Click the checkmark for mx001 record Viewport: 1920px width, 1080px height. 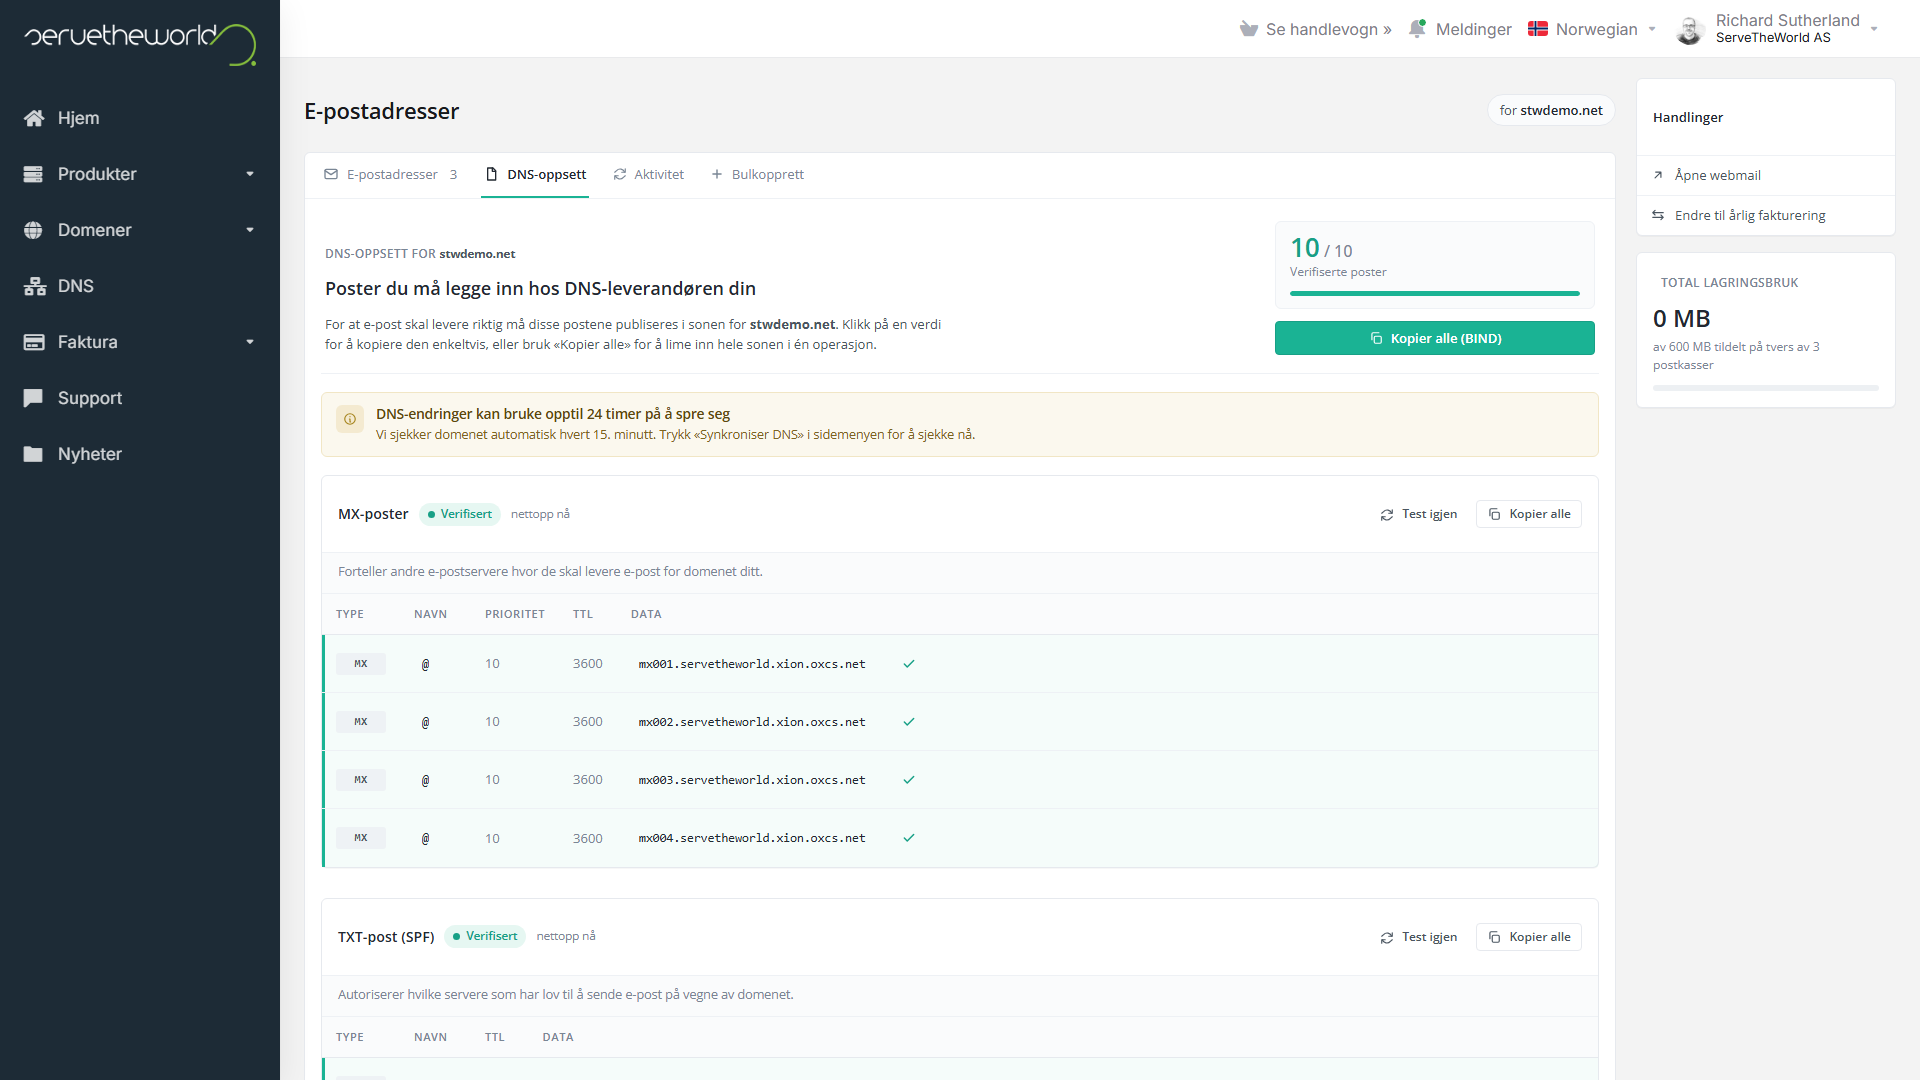pyautogui.click(x=909, y=664)
